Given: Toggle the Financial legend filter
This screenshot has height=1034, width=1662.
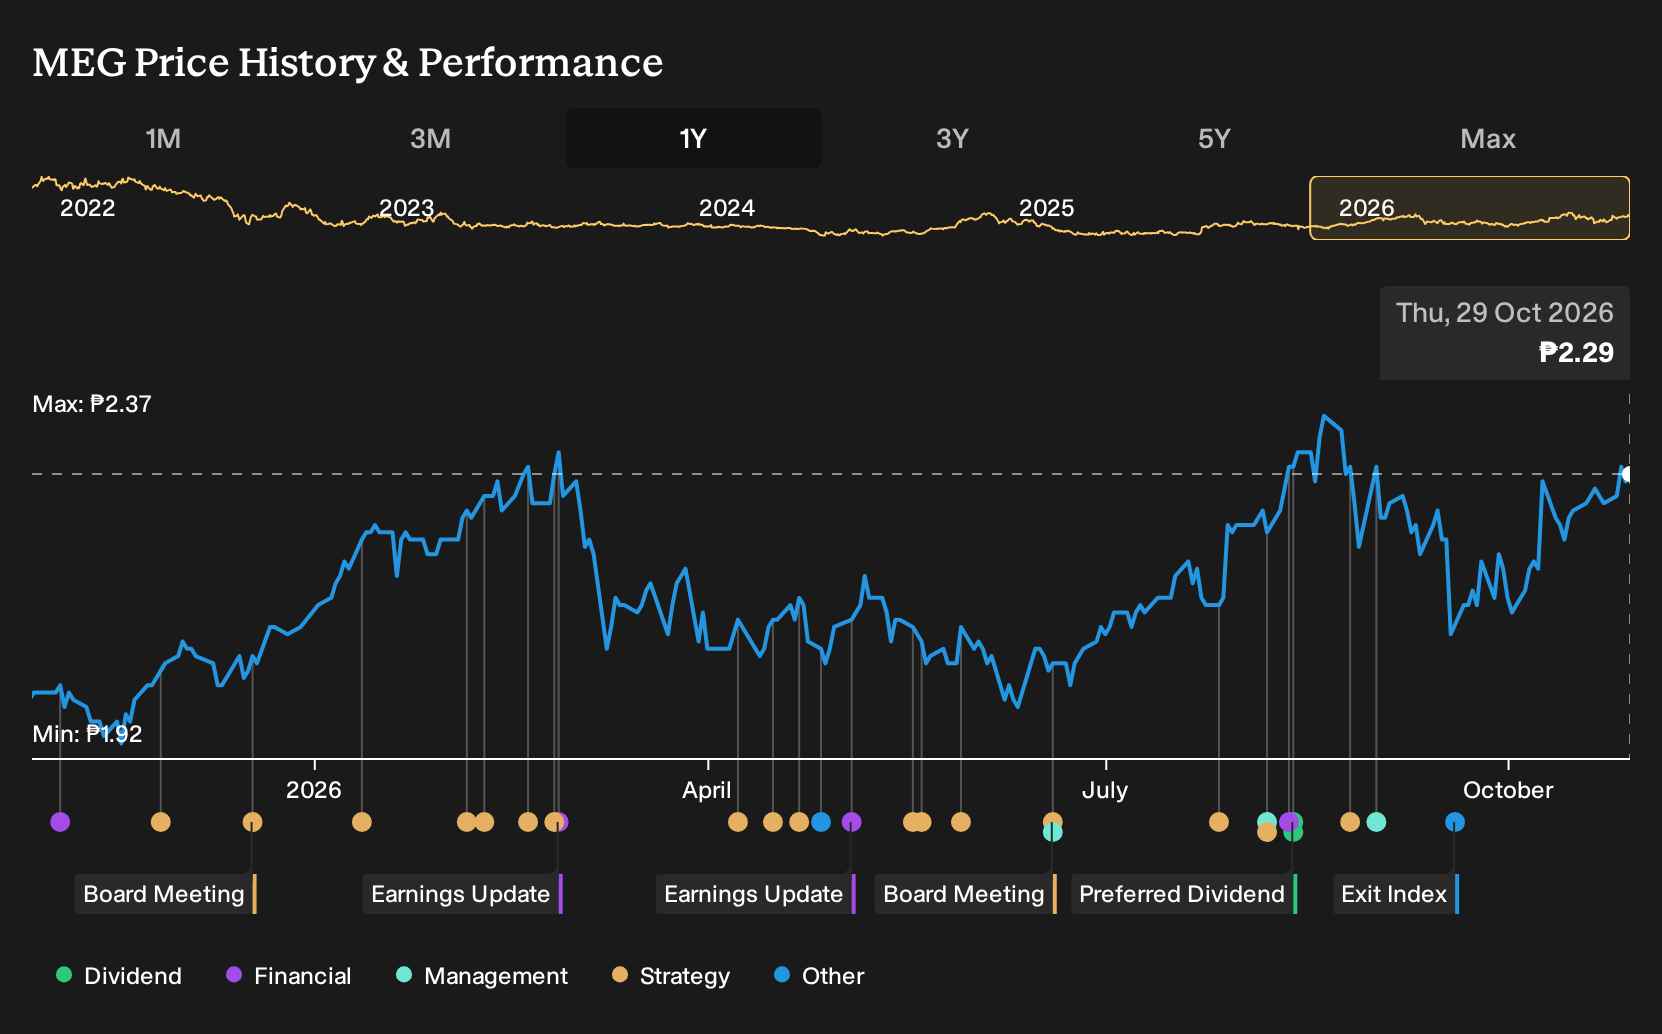Looking at the screenshot, I should (289, 976).
